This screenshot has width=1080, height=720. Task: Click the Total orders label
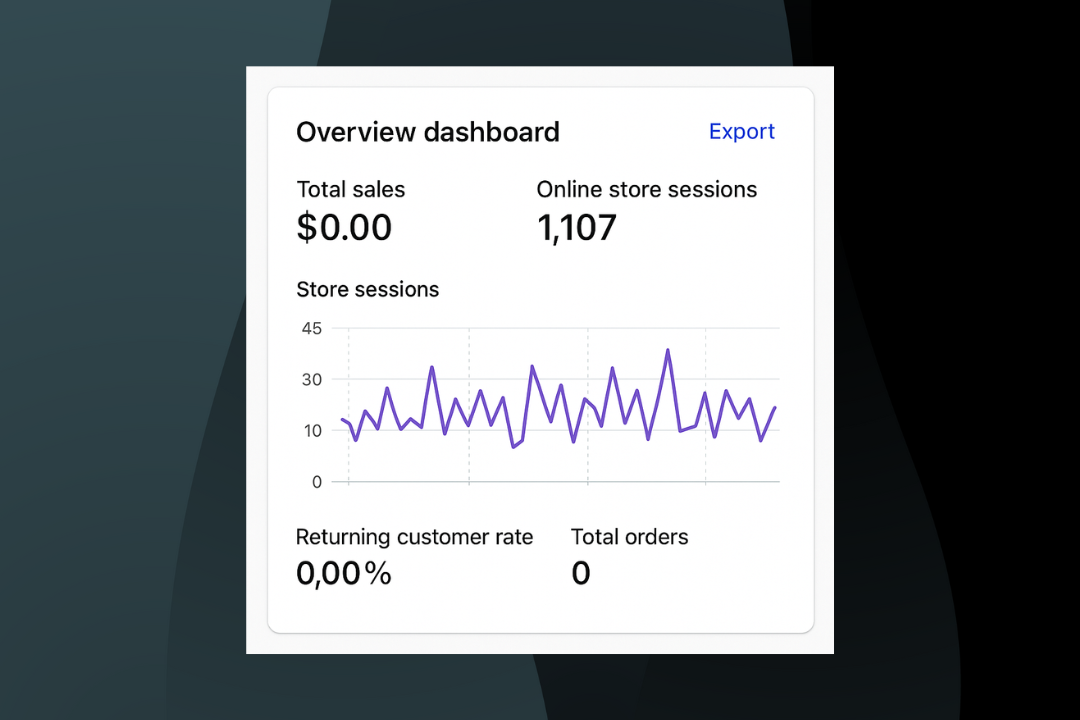(630, 537)
